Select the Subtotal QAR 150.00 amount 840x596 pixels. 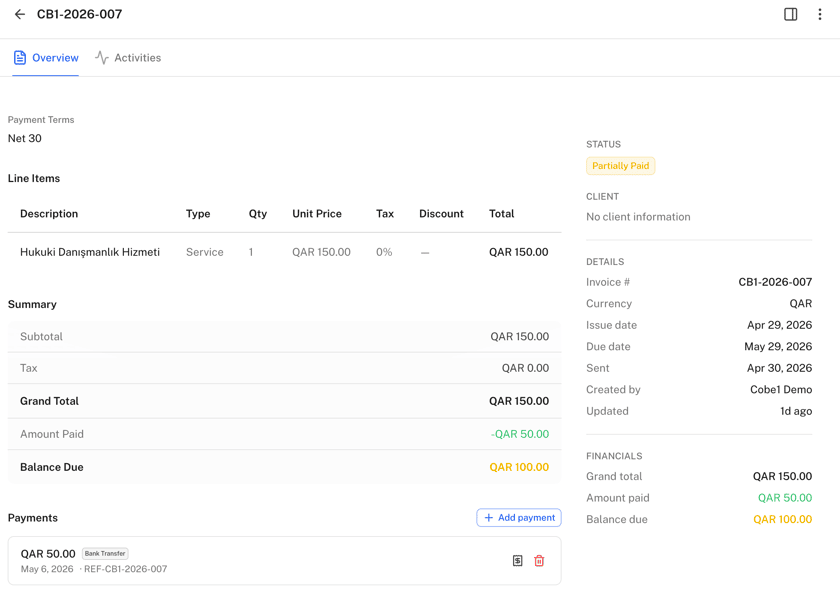pyautogui.click(x=520, y=337)
